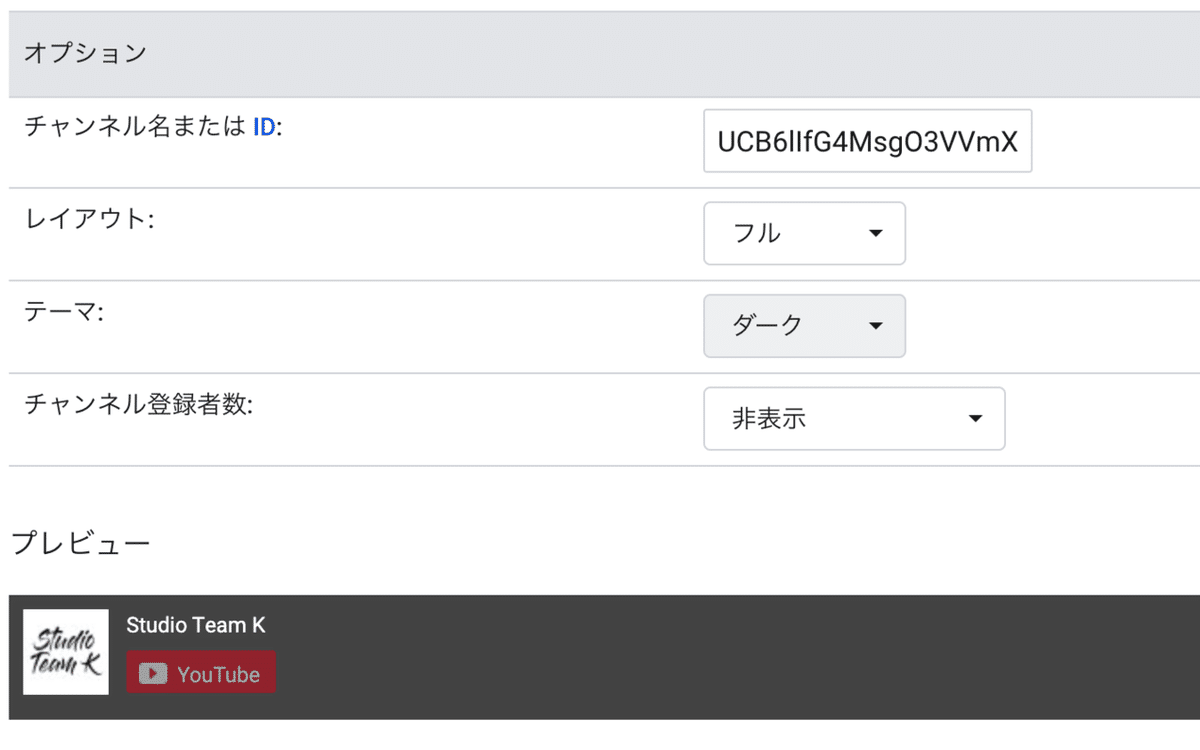
Task: Click the caret arrow beside ダーク
Action: (876, 326)
